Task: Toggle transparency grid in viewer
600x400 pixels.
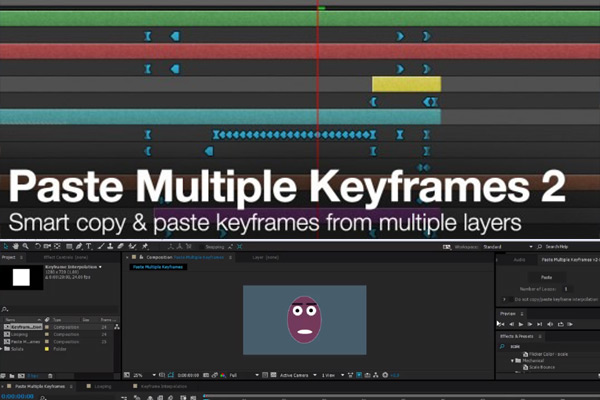Action: click(x=274, y=375)
